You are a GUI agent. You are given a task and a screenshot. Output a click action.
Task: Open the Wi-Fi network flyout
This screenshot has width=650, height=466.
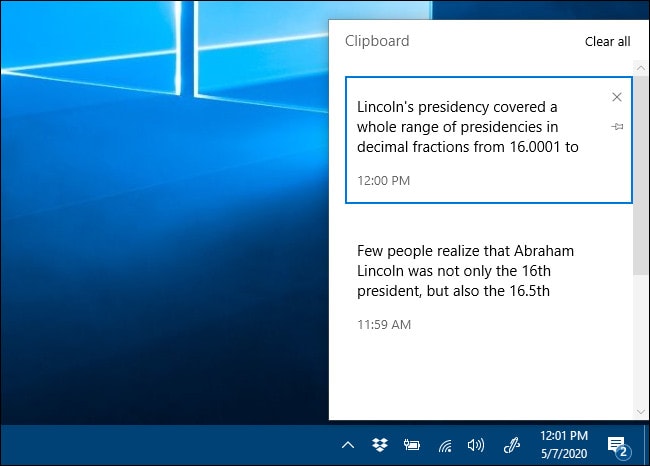click(x=443, y=445)
